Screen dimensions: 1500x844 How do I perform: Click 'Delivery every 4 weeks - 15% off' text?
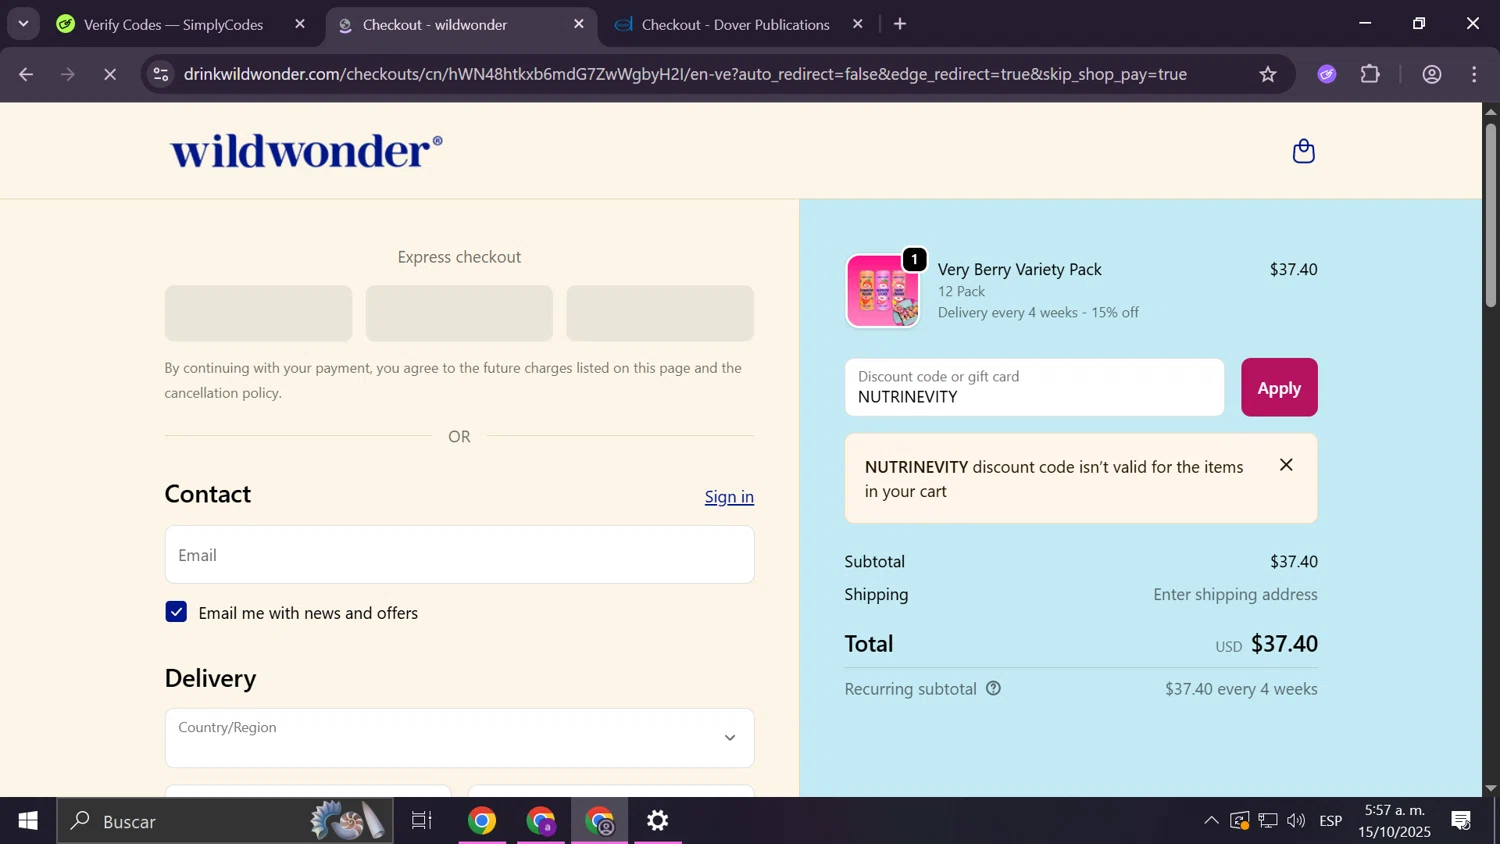click(x=1038, y=313)
